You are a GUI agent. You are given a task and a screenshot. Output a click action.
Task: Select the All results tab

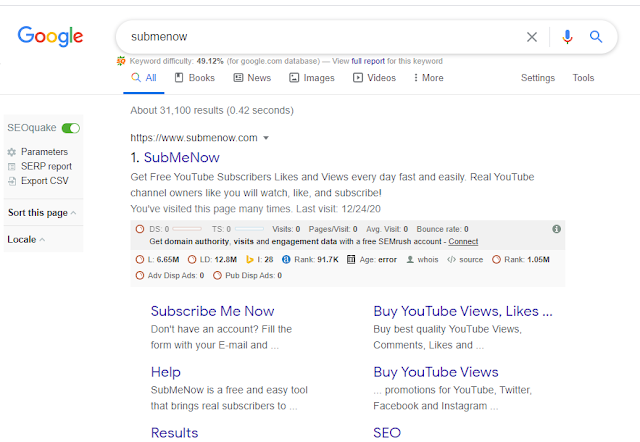(144, 78)
